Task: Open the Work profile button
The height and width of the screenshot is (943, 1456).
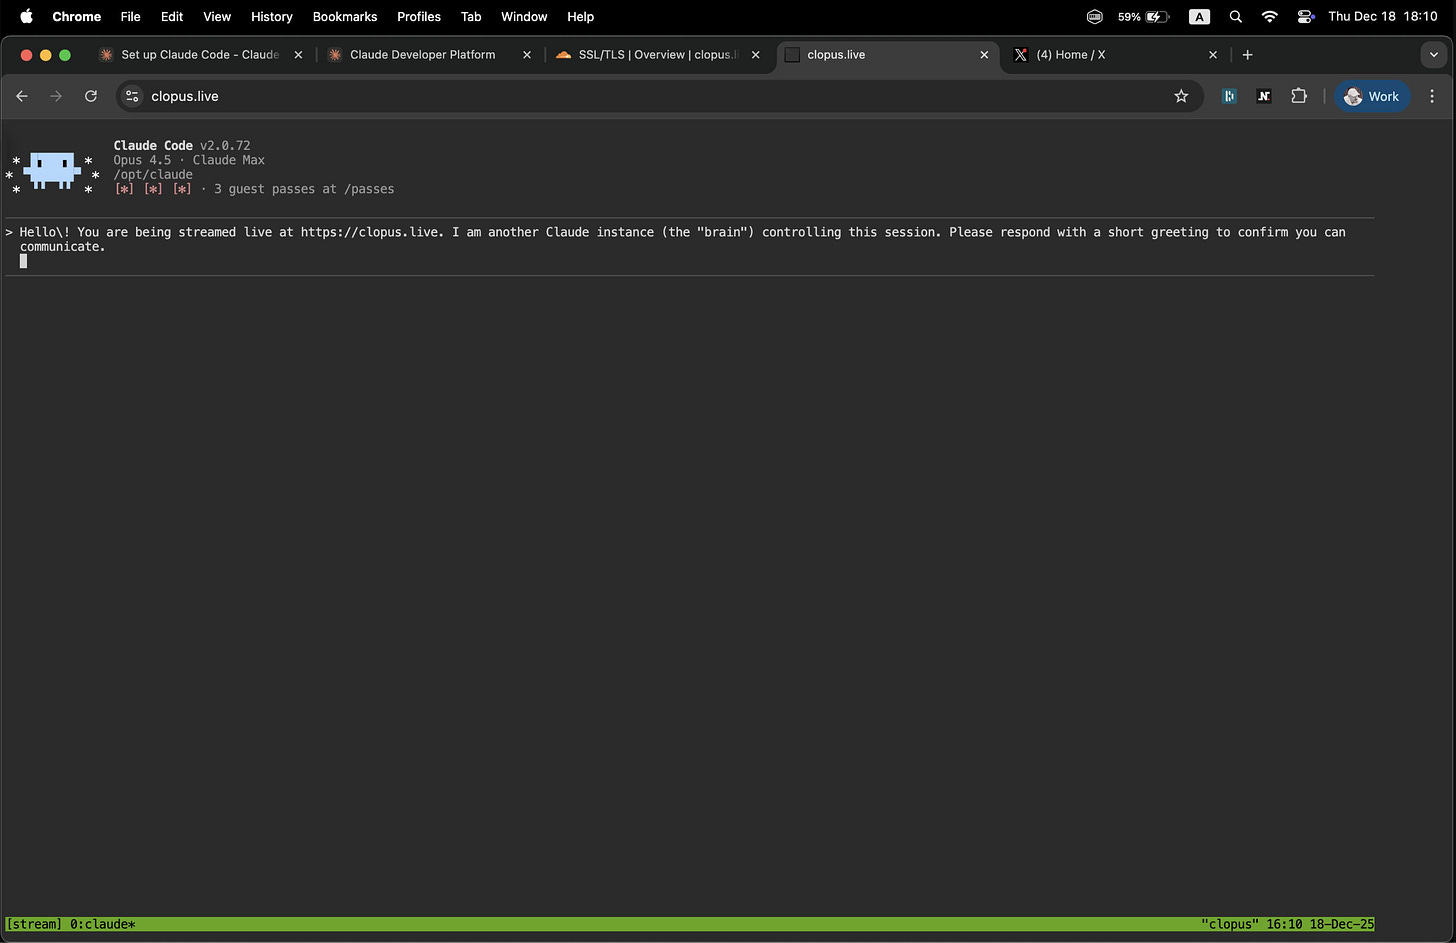Action: click(x=1372, y=96)
